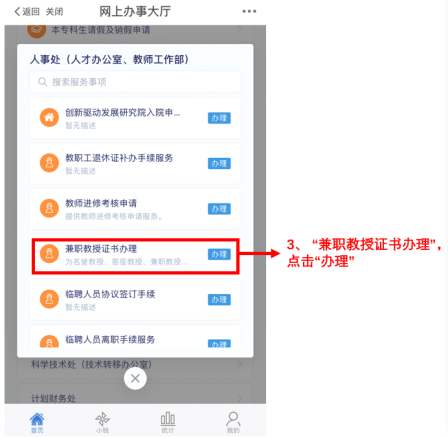The width and height of the screenshot is (448, 437).
Task: Tap the three-dot more options icon
Action: click(249, 11)
